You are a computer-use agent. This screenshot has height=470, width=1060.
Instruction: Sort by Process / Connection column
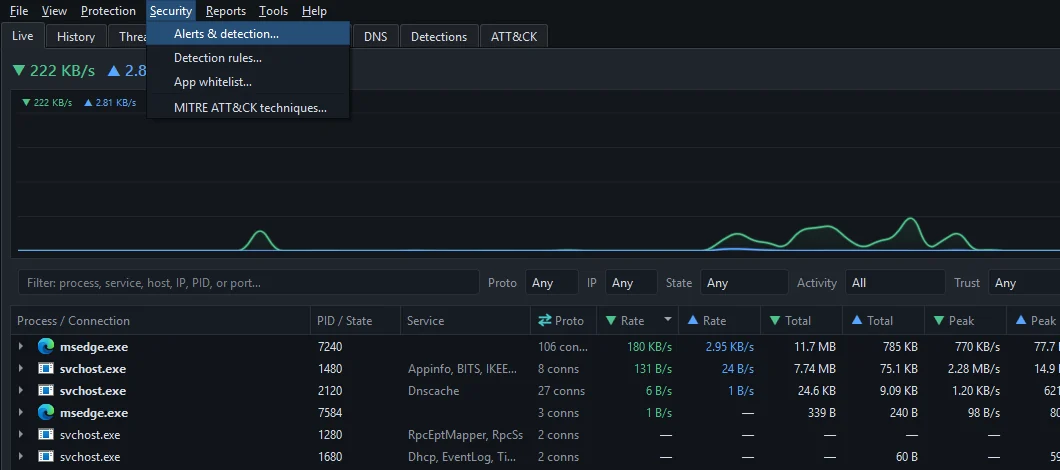point(161,321)
